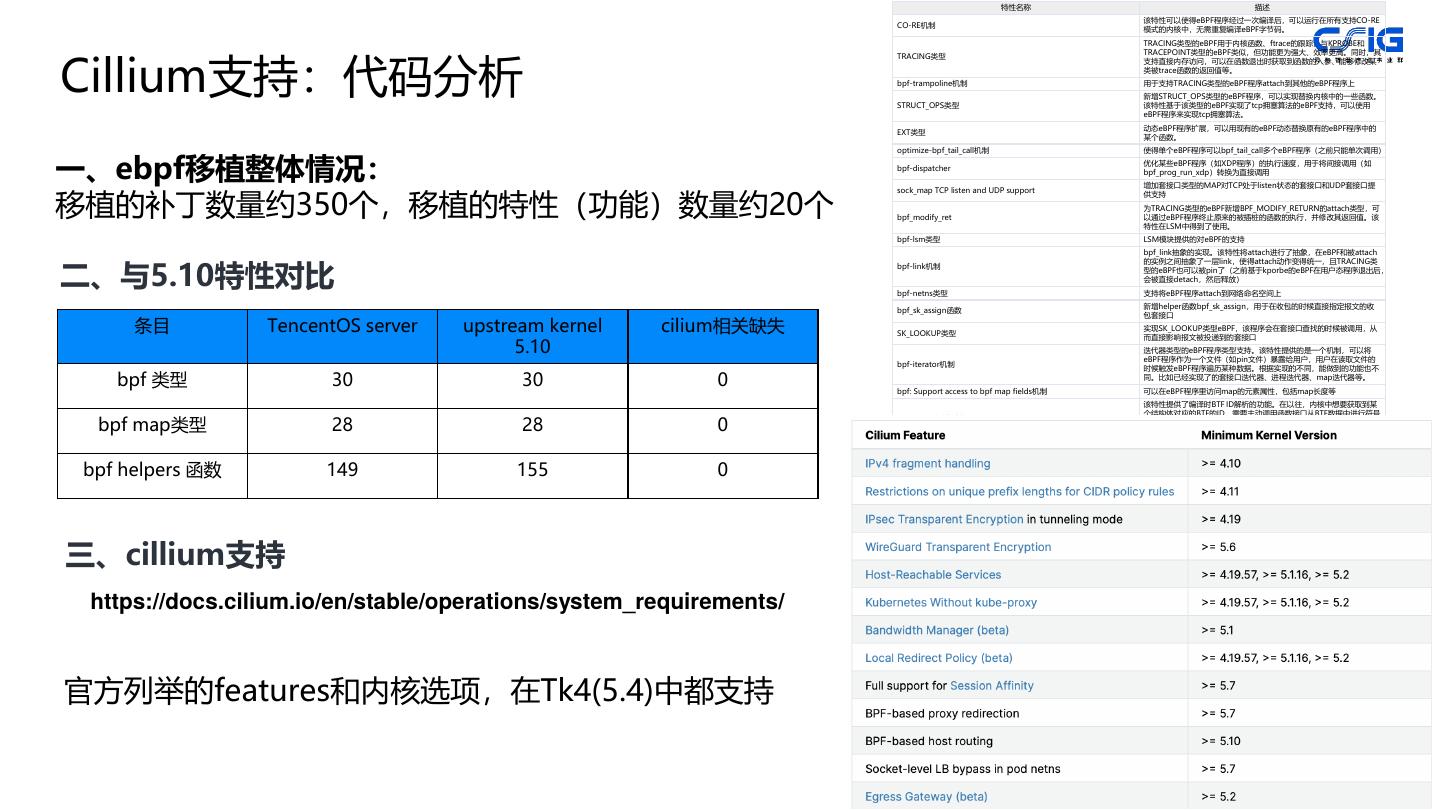
Task: Open the Session Affinity link
Action: (992, 686)
